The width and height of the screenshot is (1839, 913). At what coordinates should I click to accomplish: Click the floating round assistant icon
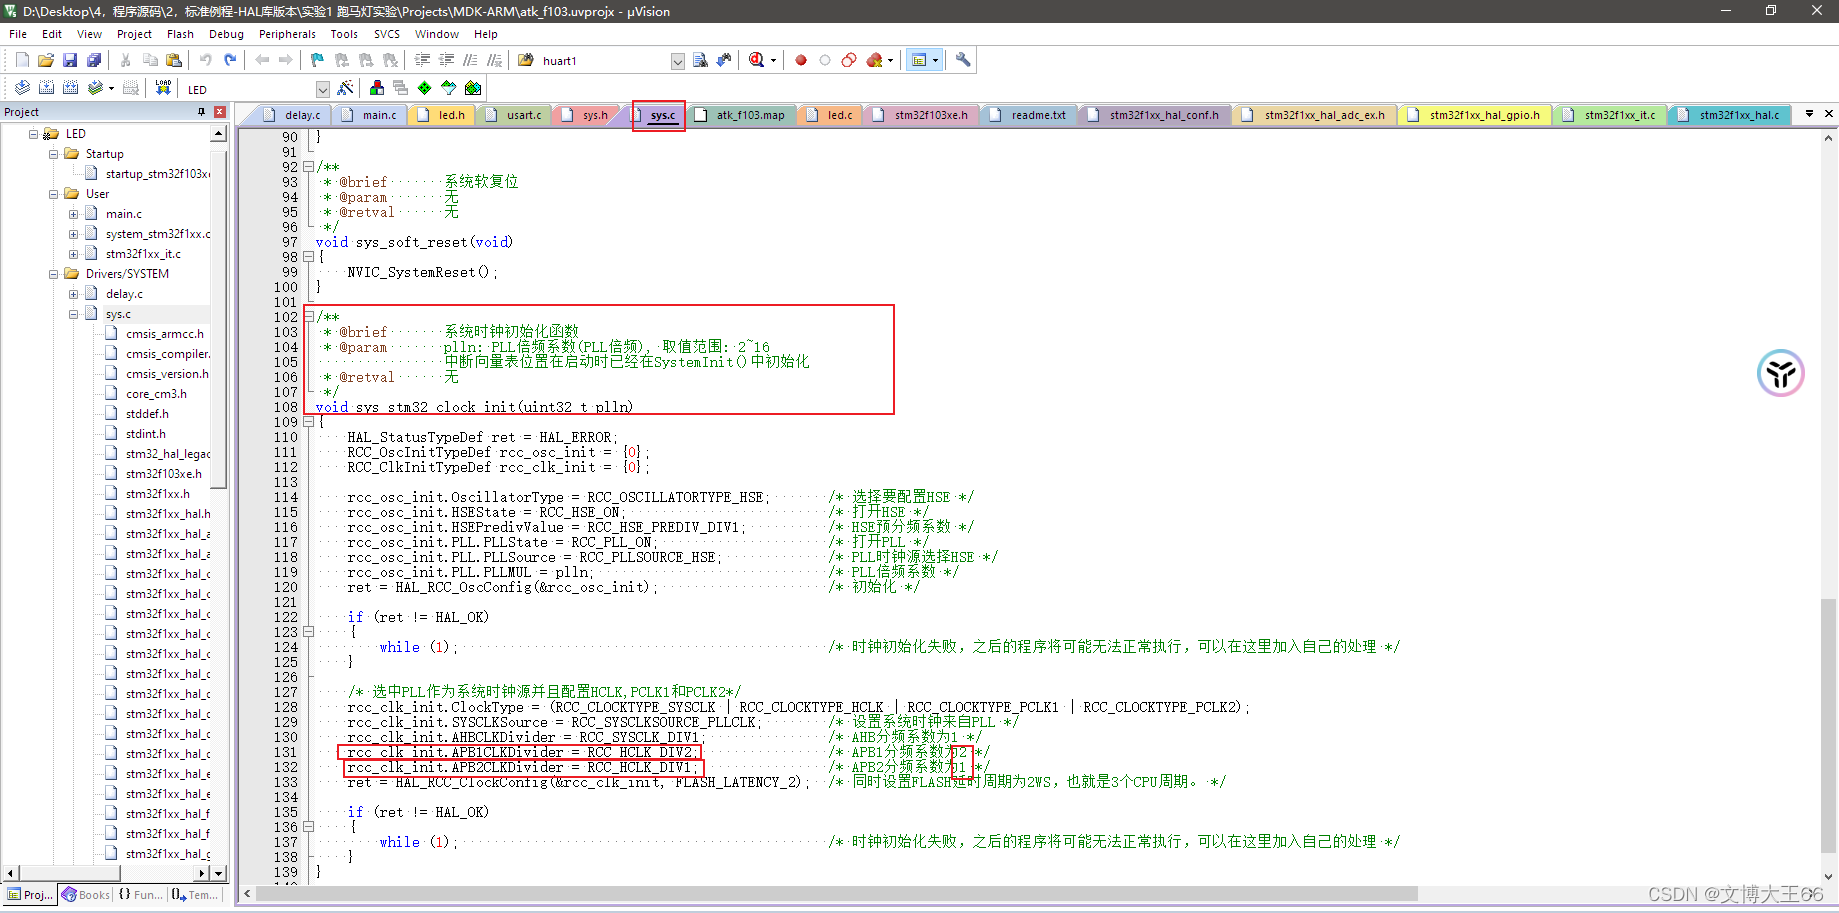click(1780, 373)
